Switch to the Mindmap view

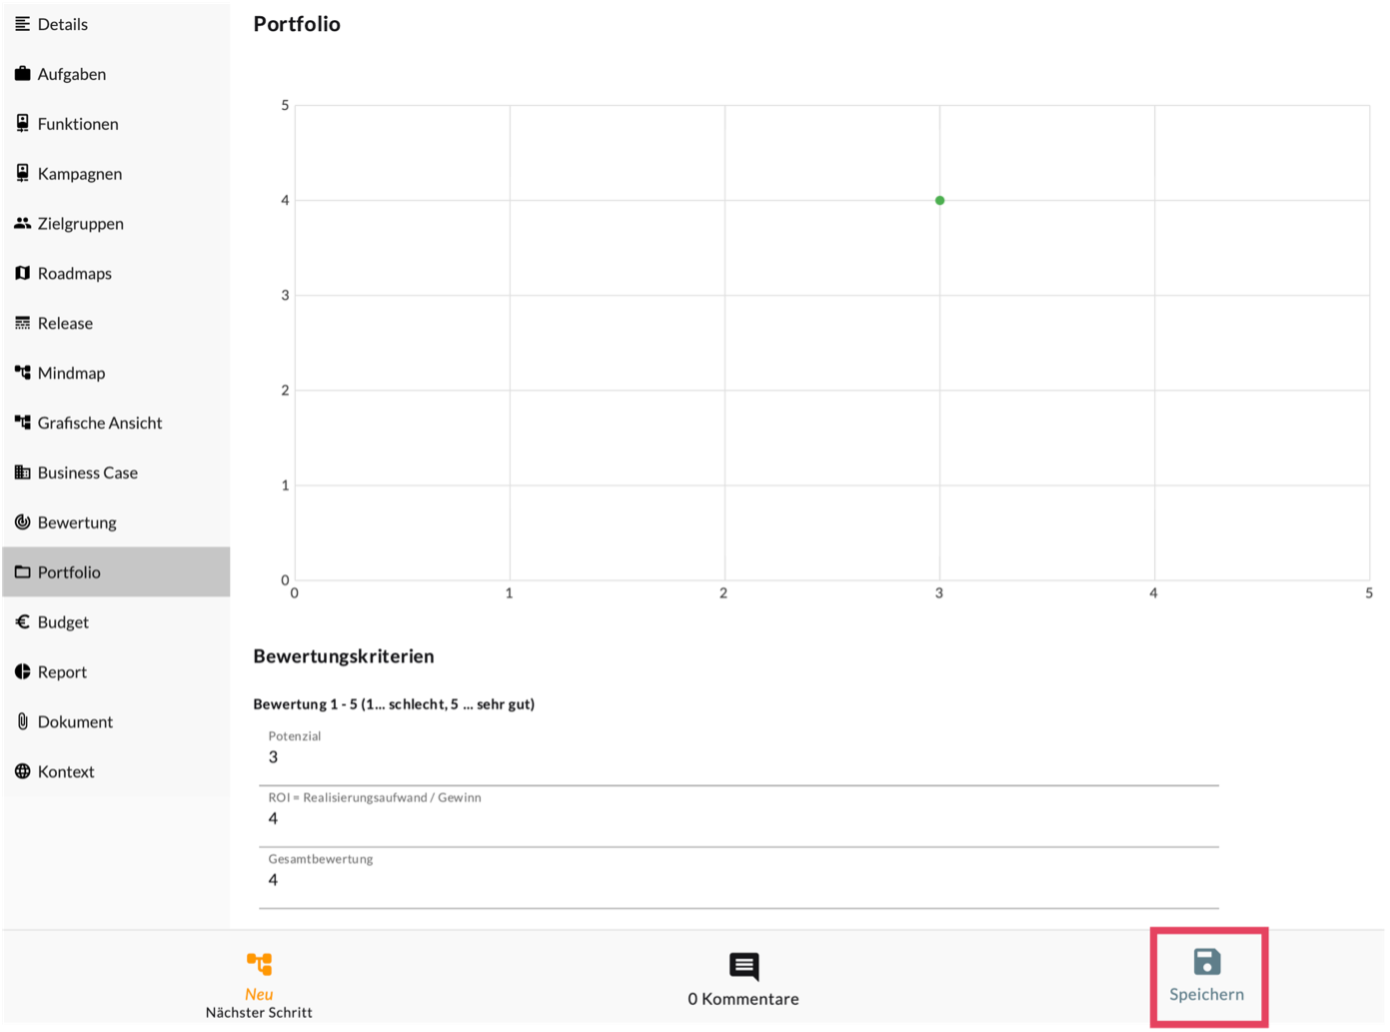pyautogui.click(x=71, y=373)
